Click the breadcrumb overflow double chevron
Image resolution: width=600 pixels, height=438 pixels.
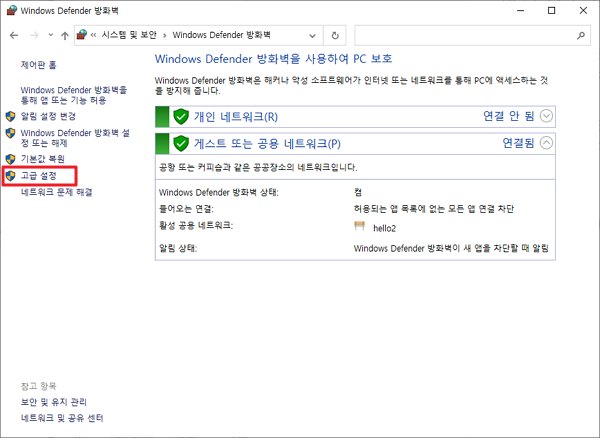[x=93, y=36]
